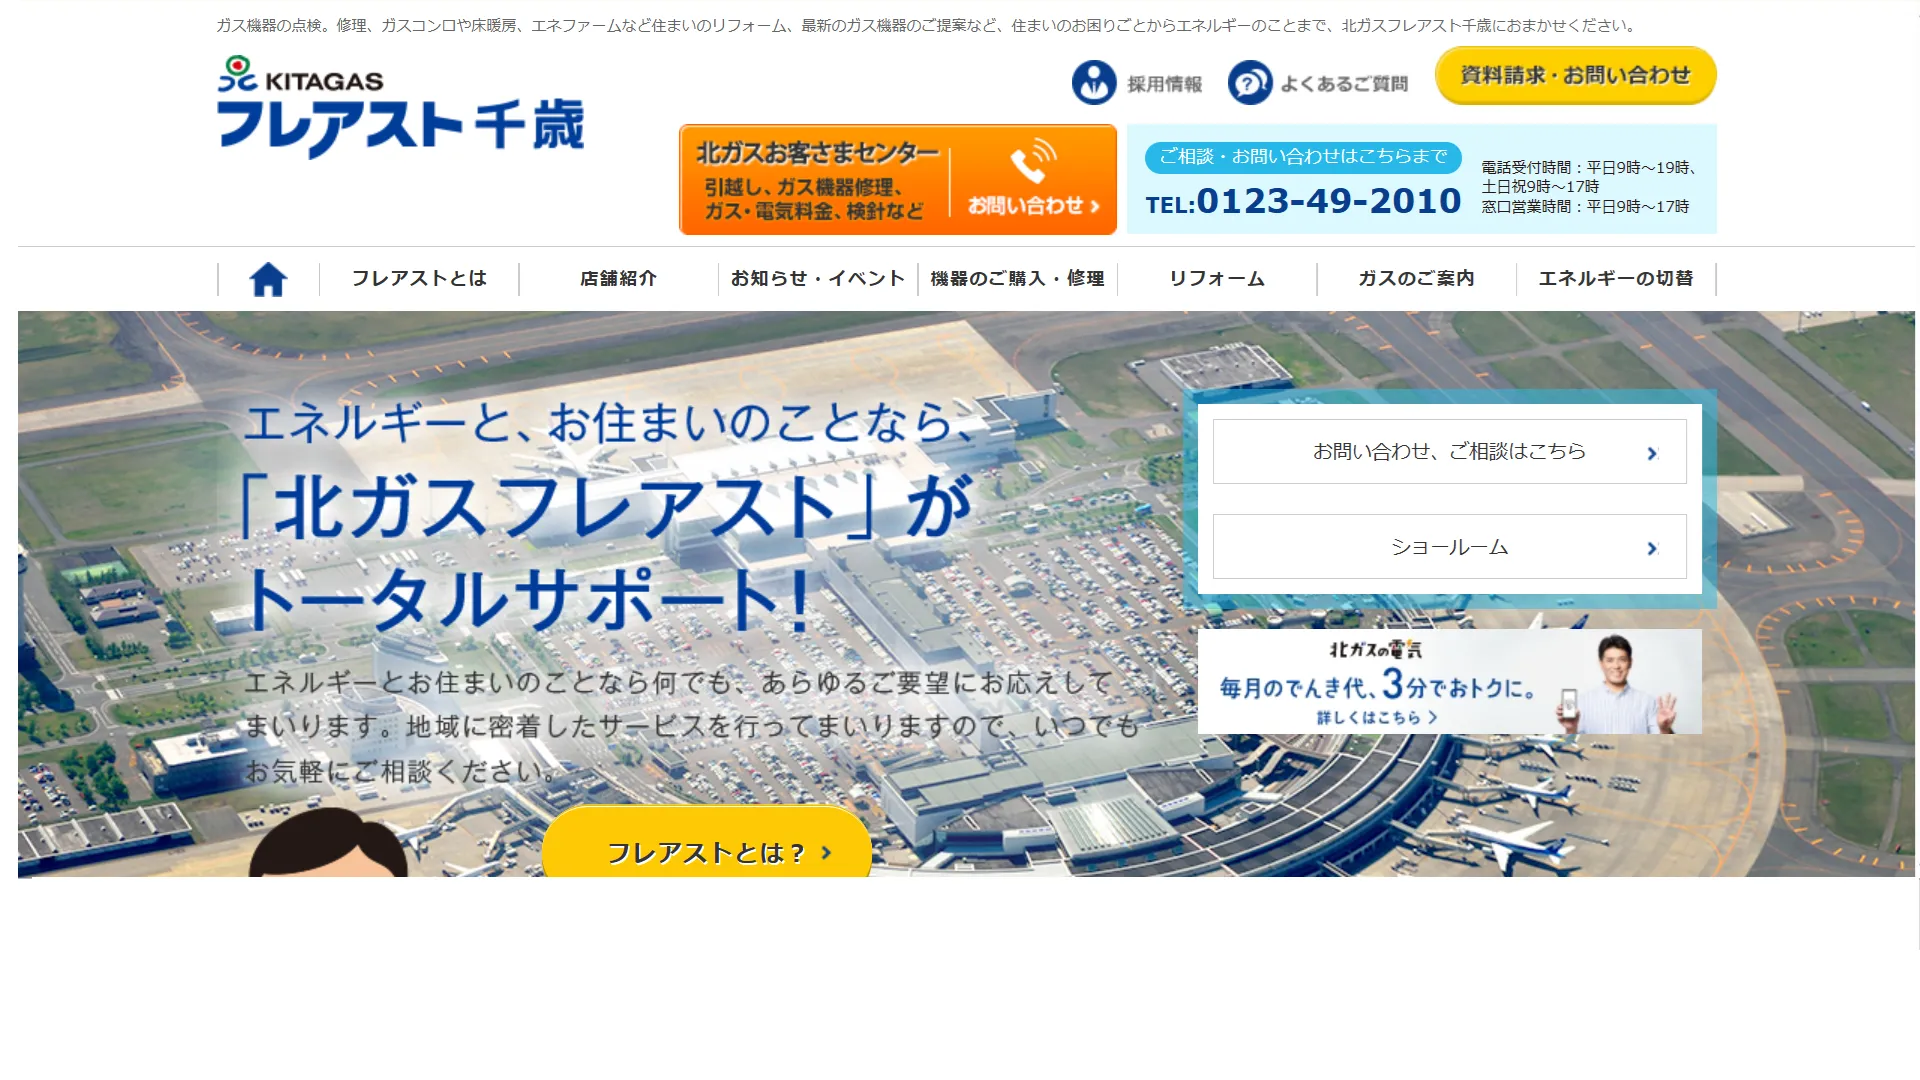Image resolution: width=1920 pixels, height=1080 pixels.
Task: Click chevron arrow beside お問い合わせ、ご相談はこちら
Action: tap(1652, 453)
